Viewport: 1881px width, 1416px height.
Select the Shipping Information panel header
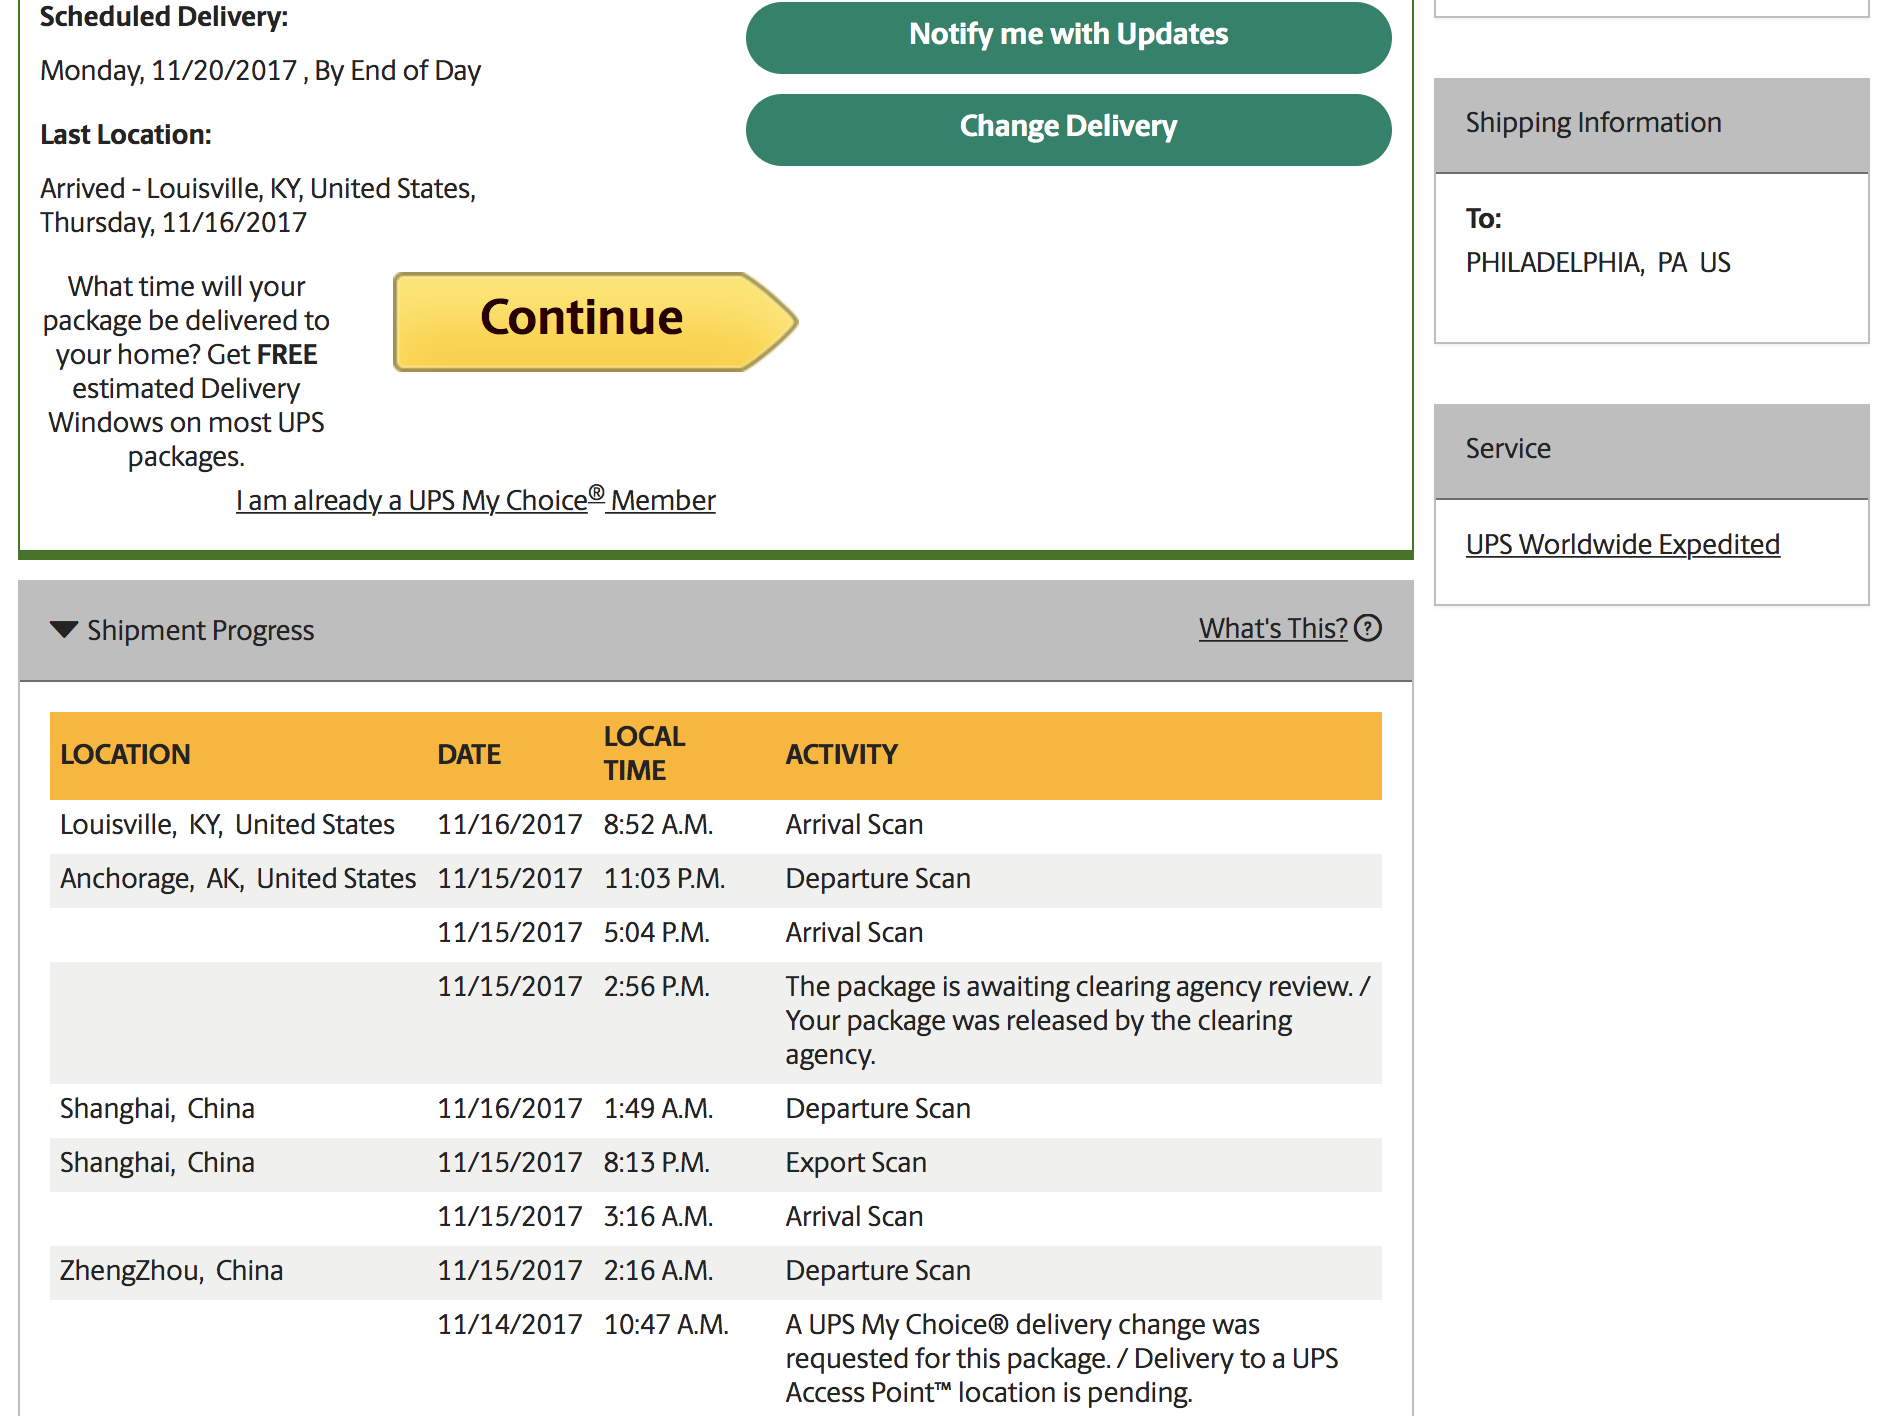[x=1651, y=124]
